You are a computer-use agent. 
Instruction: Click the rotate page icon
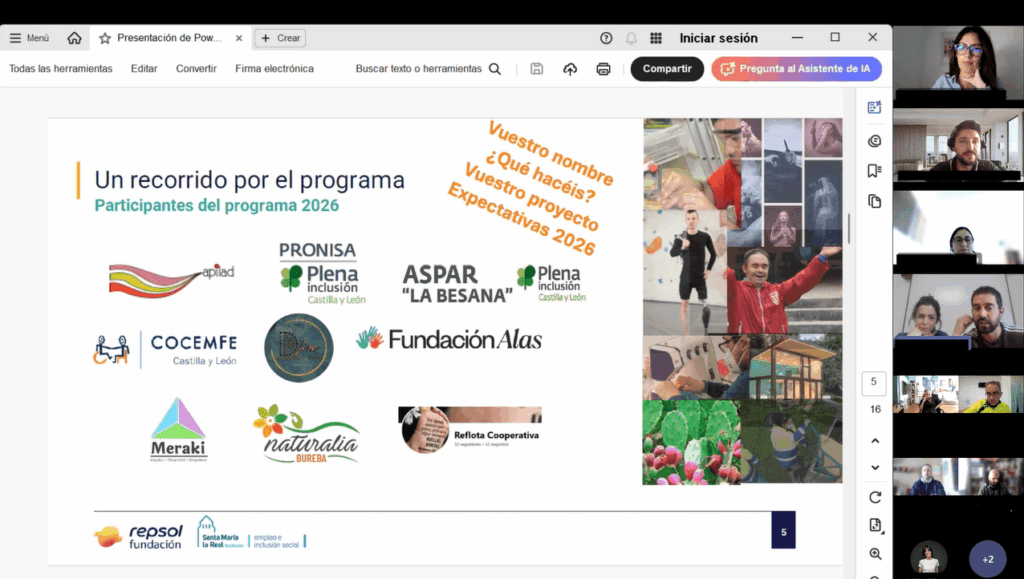pos(875,497)
